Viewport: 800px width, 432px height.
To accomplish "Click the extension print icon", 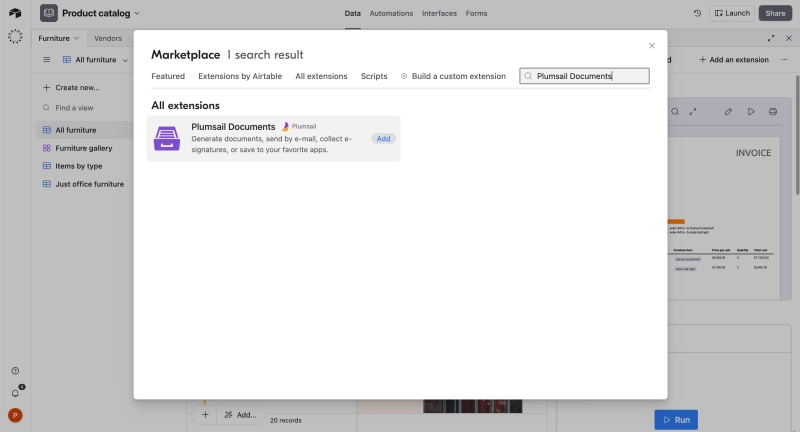I will 773,112.
